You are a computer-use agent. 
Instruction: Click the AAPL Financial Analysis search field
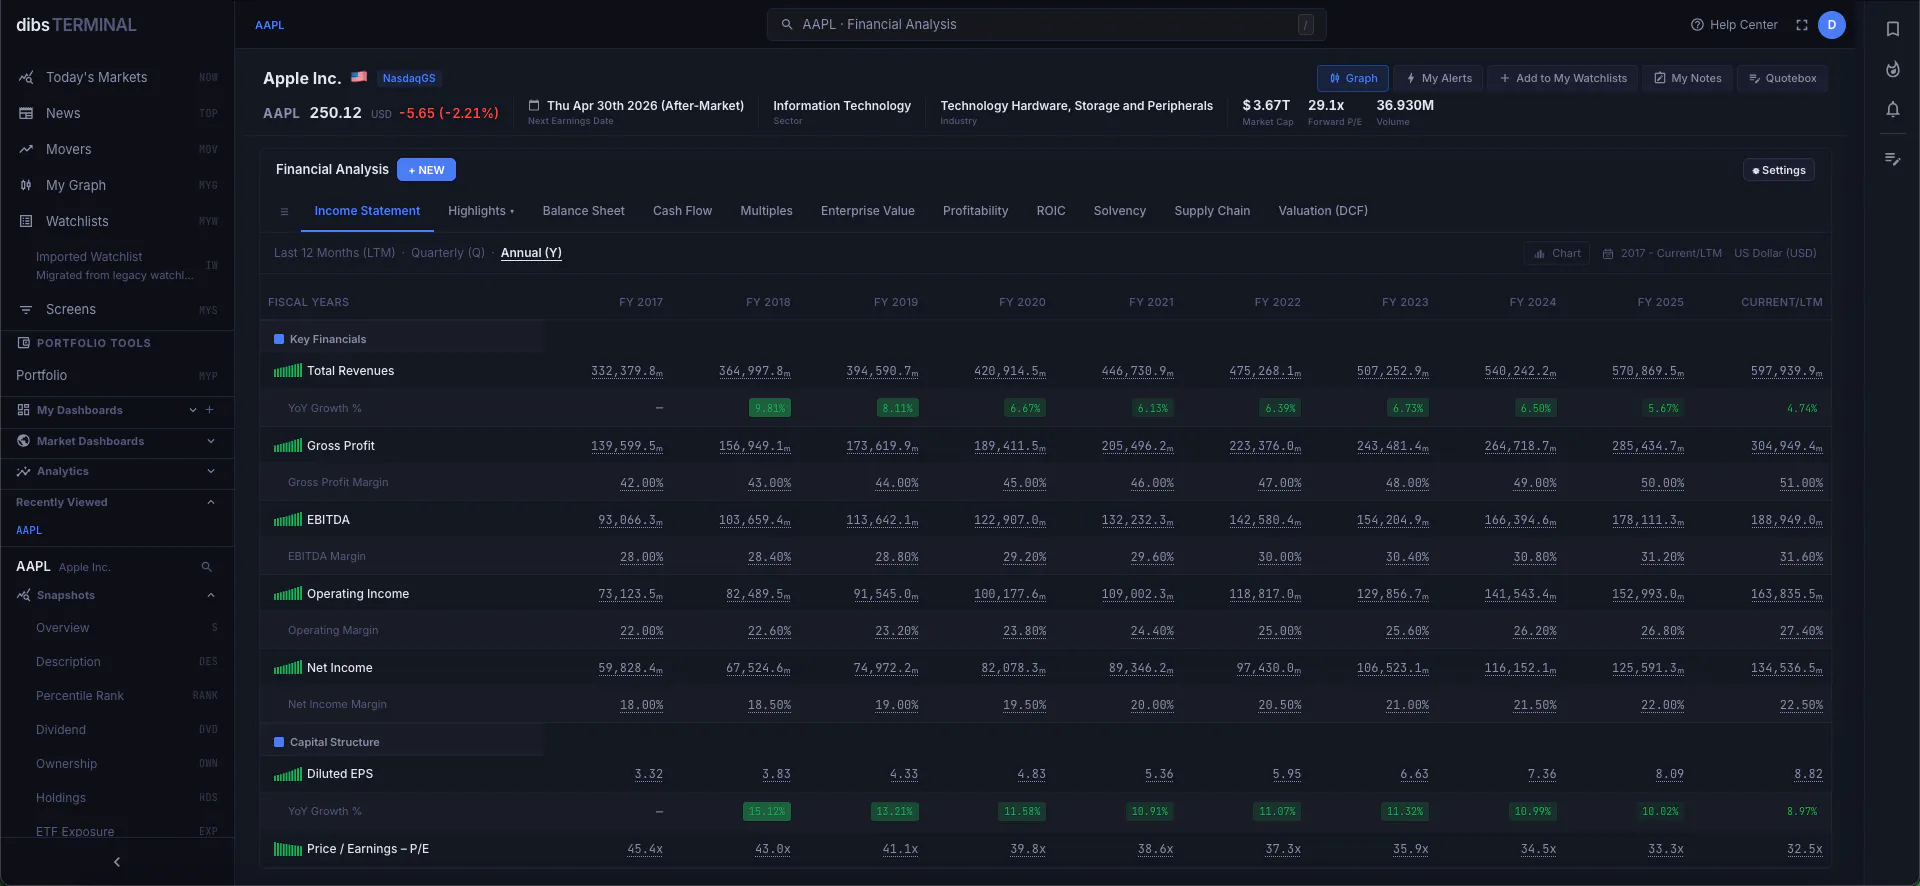coord(1046,25)
